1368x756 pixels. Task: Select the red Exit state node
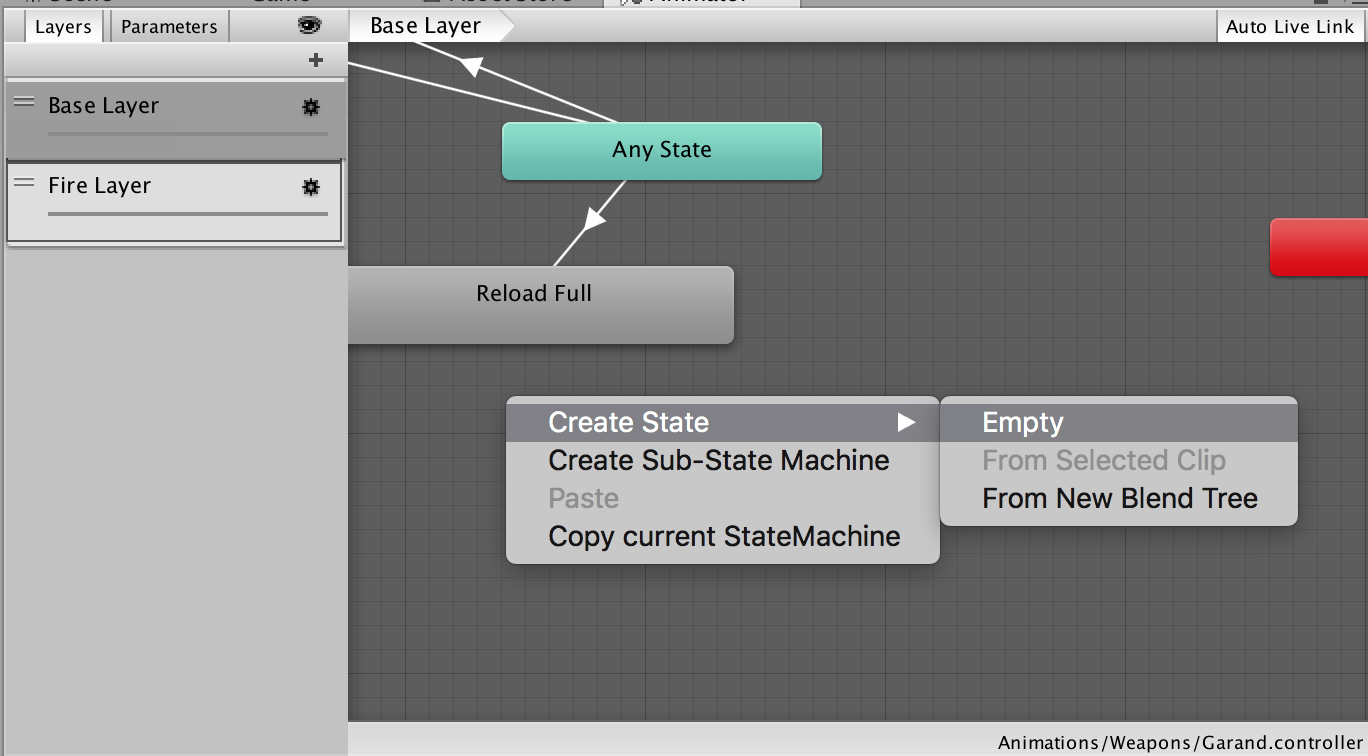(1318, 247)
